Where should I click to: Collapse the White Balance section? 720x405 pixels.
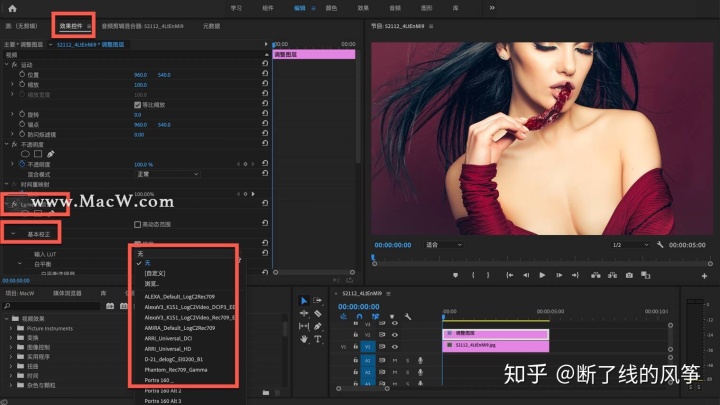[x=20, y=264]
